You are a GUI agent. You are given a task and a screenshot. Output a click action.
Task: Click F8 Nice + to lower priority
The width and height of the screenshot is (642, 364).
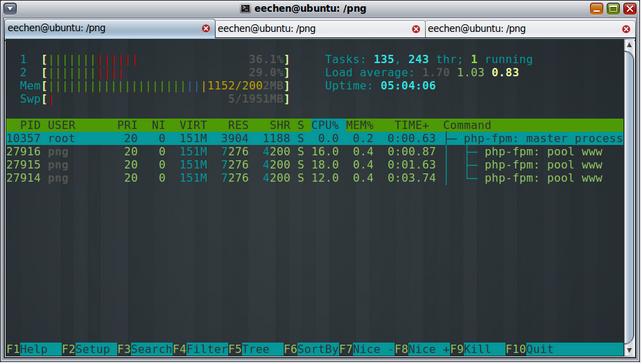pyautogui.click(x=422, y=349)
